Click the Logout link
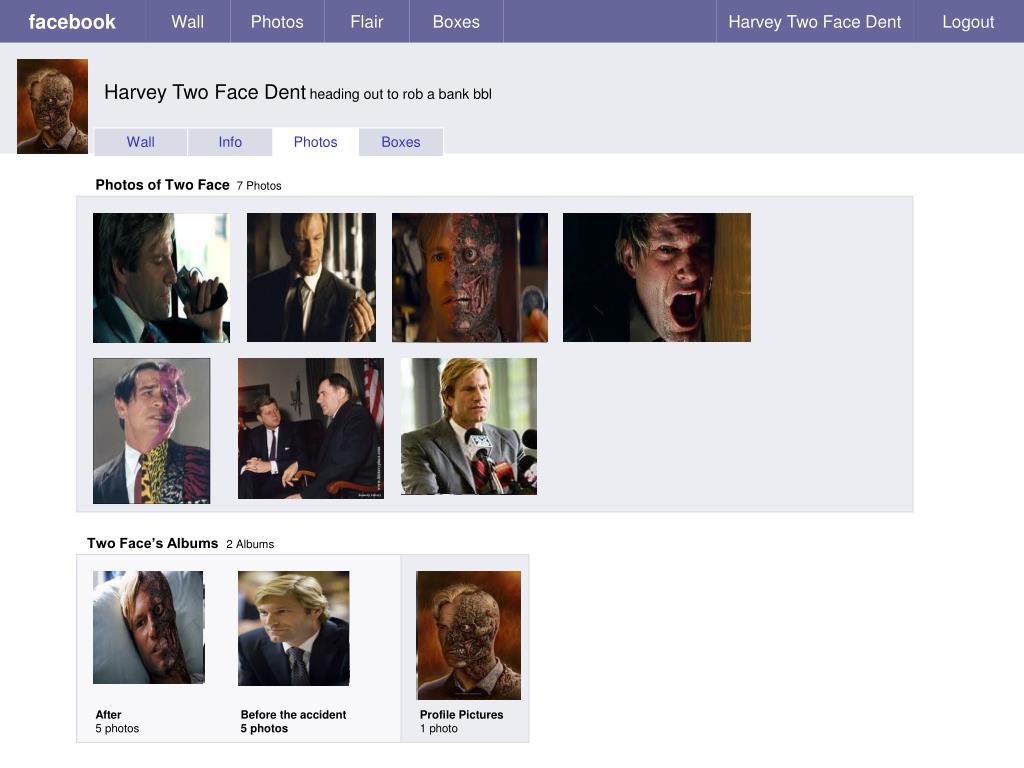Image resolution: width=1024 pixels, height=768 pixels. click(x=968, y=22)
